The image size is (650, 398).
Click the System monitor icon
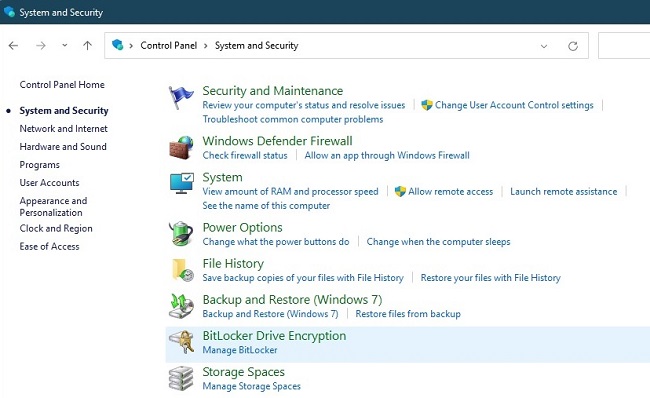coord(182,183)
